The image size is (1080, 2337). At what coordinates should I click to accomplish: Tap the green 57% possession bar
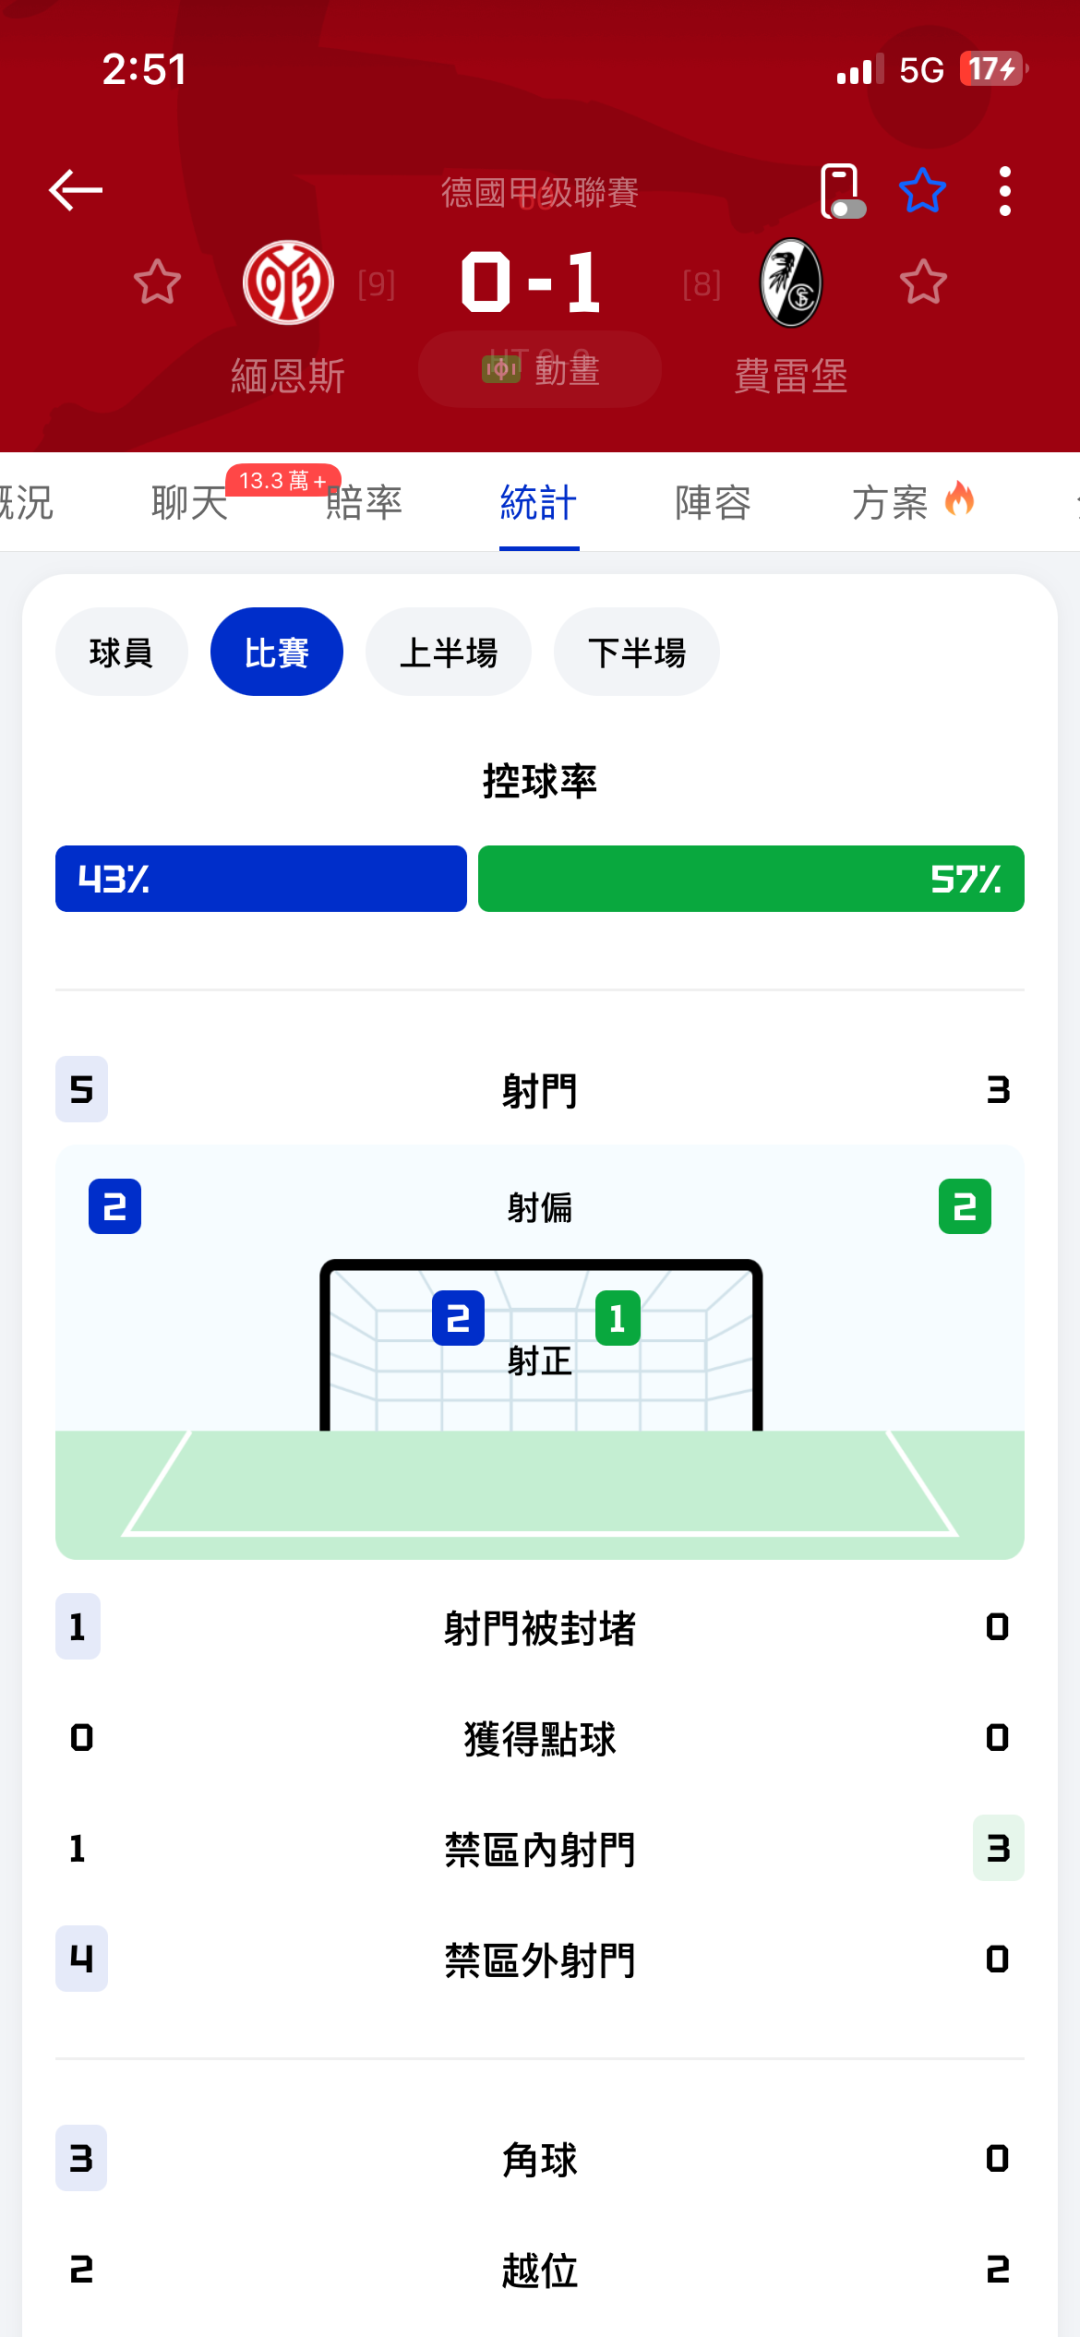pyautogui.click(x=751, y=879)
